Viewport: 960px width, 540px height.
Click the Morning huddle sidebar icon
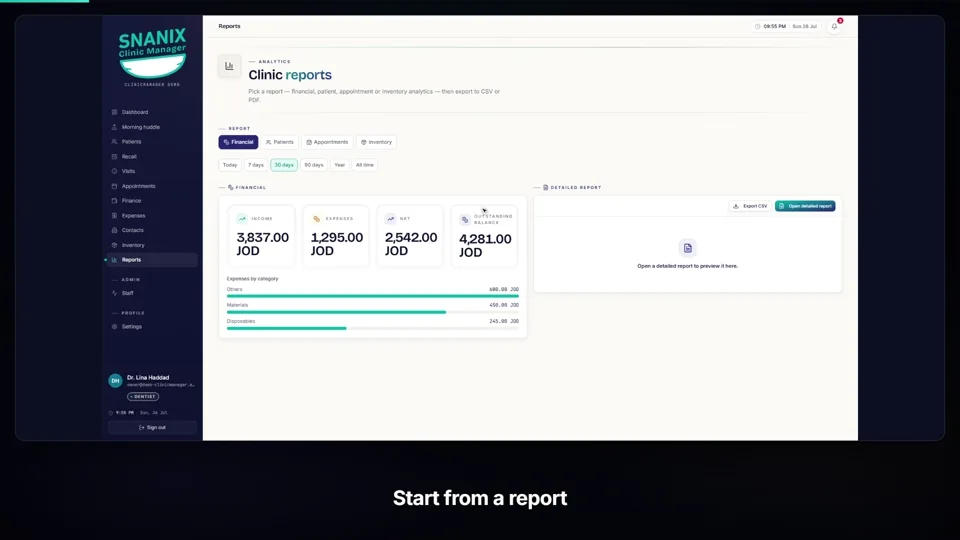click(x=114, y=127)
